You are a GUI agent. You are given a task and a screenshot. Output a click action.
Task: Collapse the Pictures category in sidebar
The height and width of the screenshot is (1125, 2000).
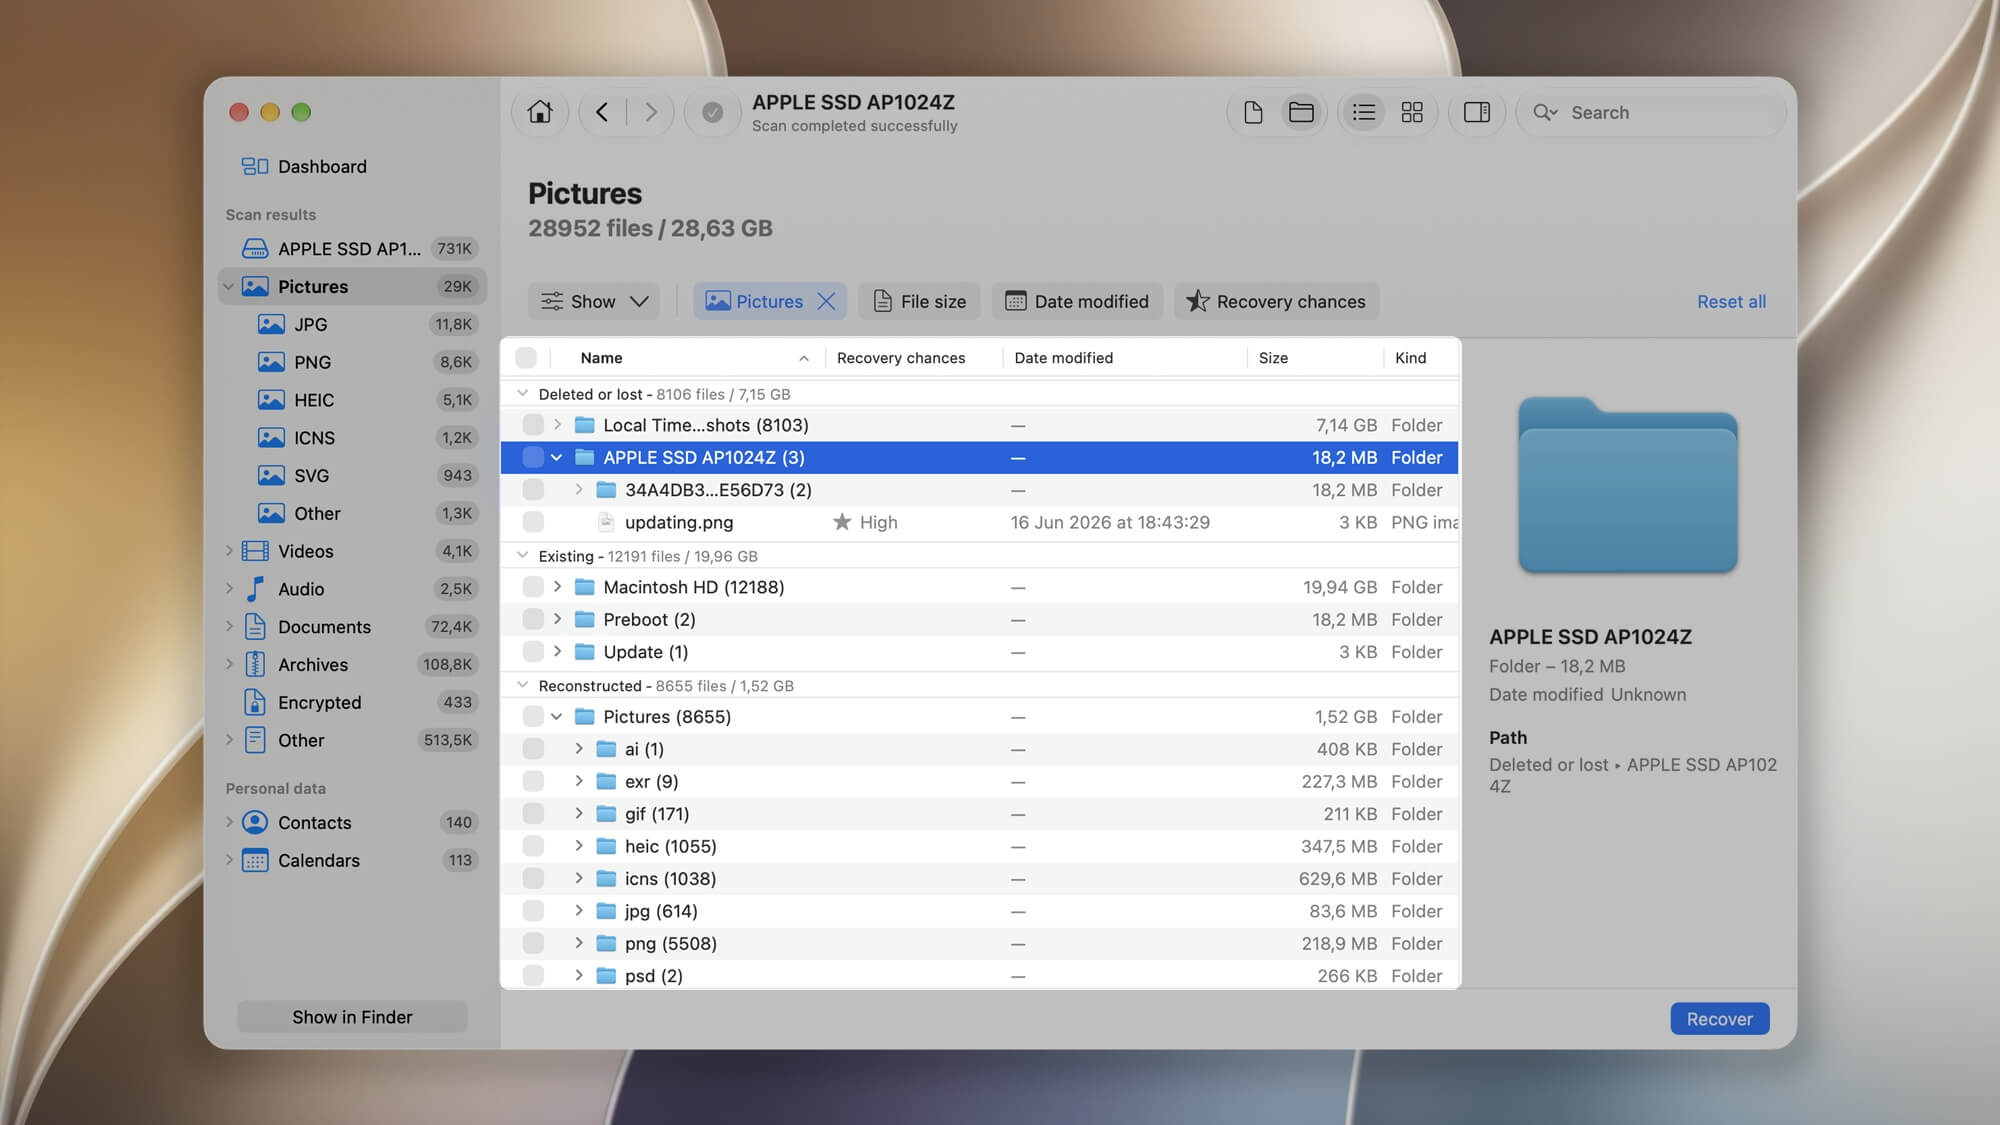229,287
